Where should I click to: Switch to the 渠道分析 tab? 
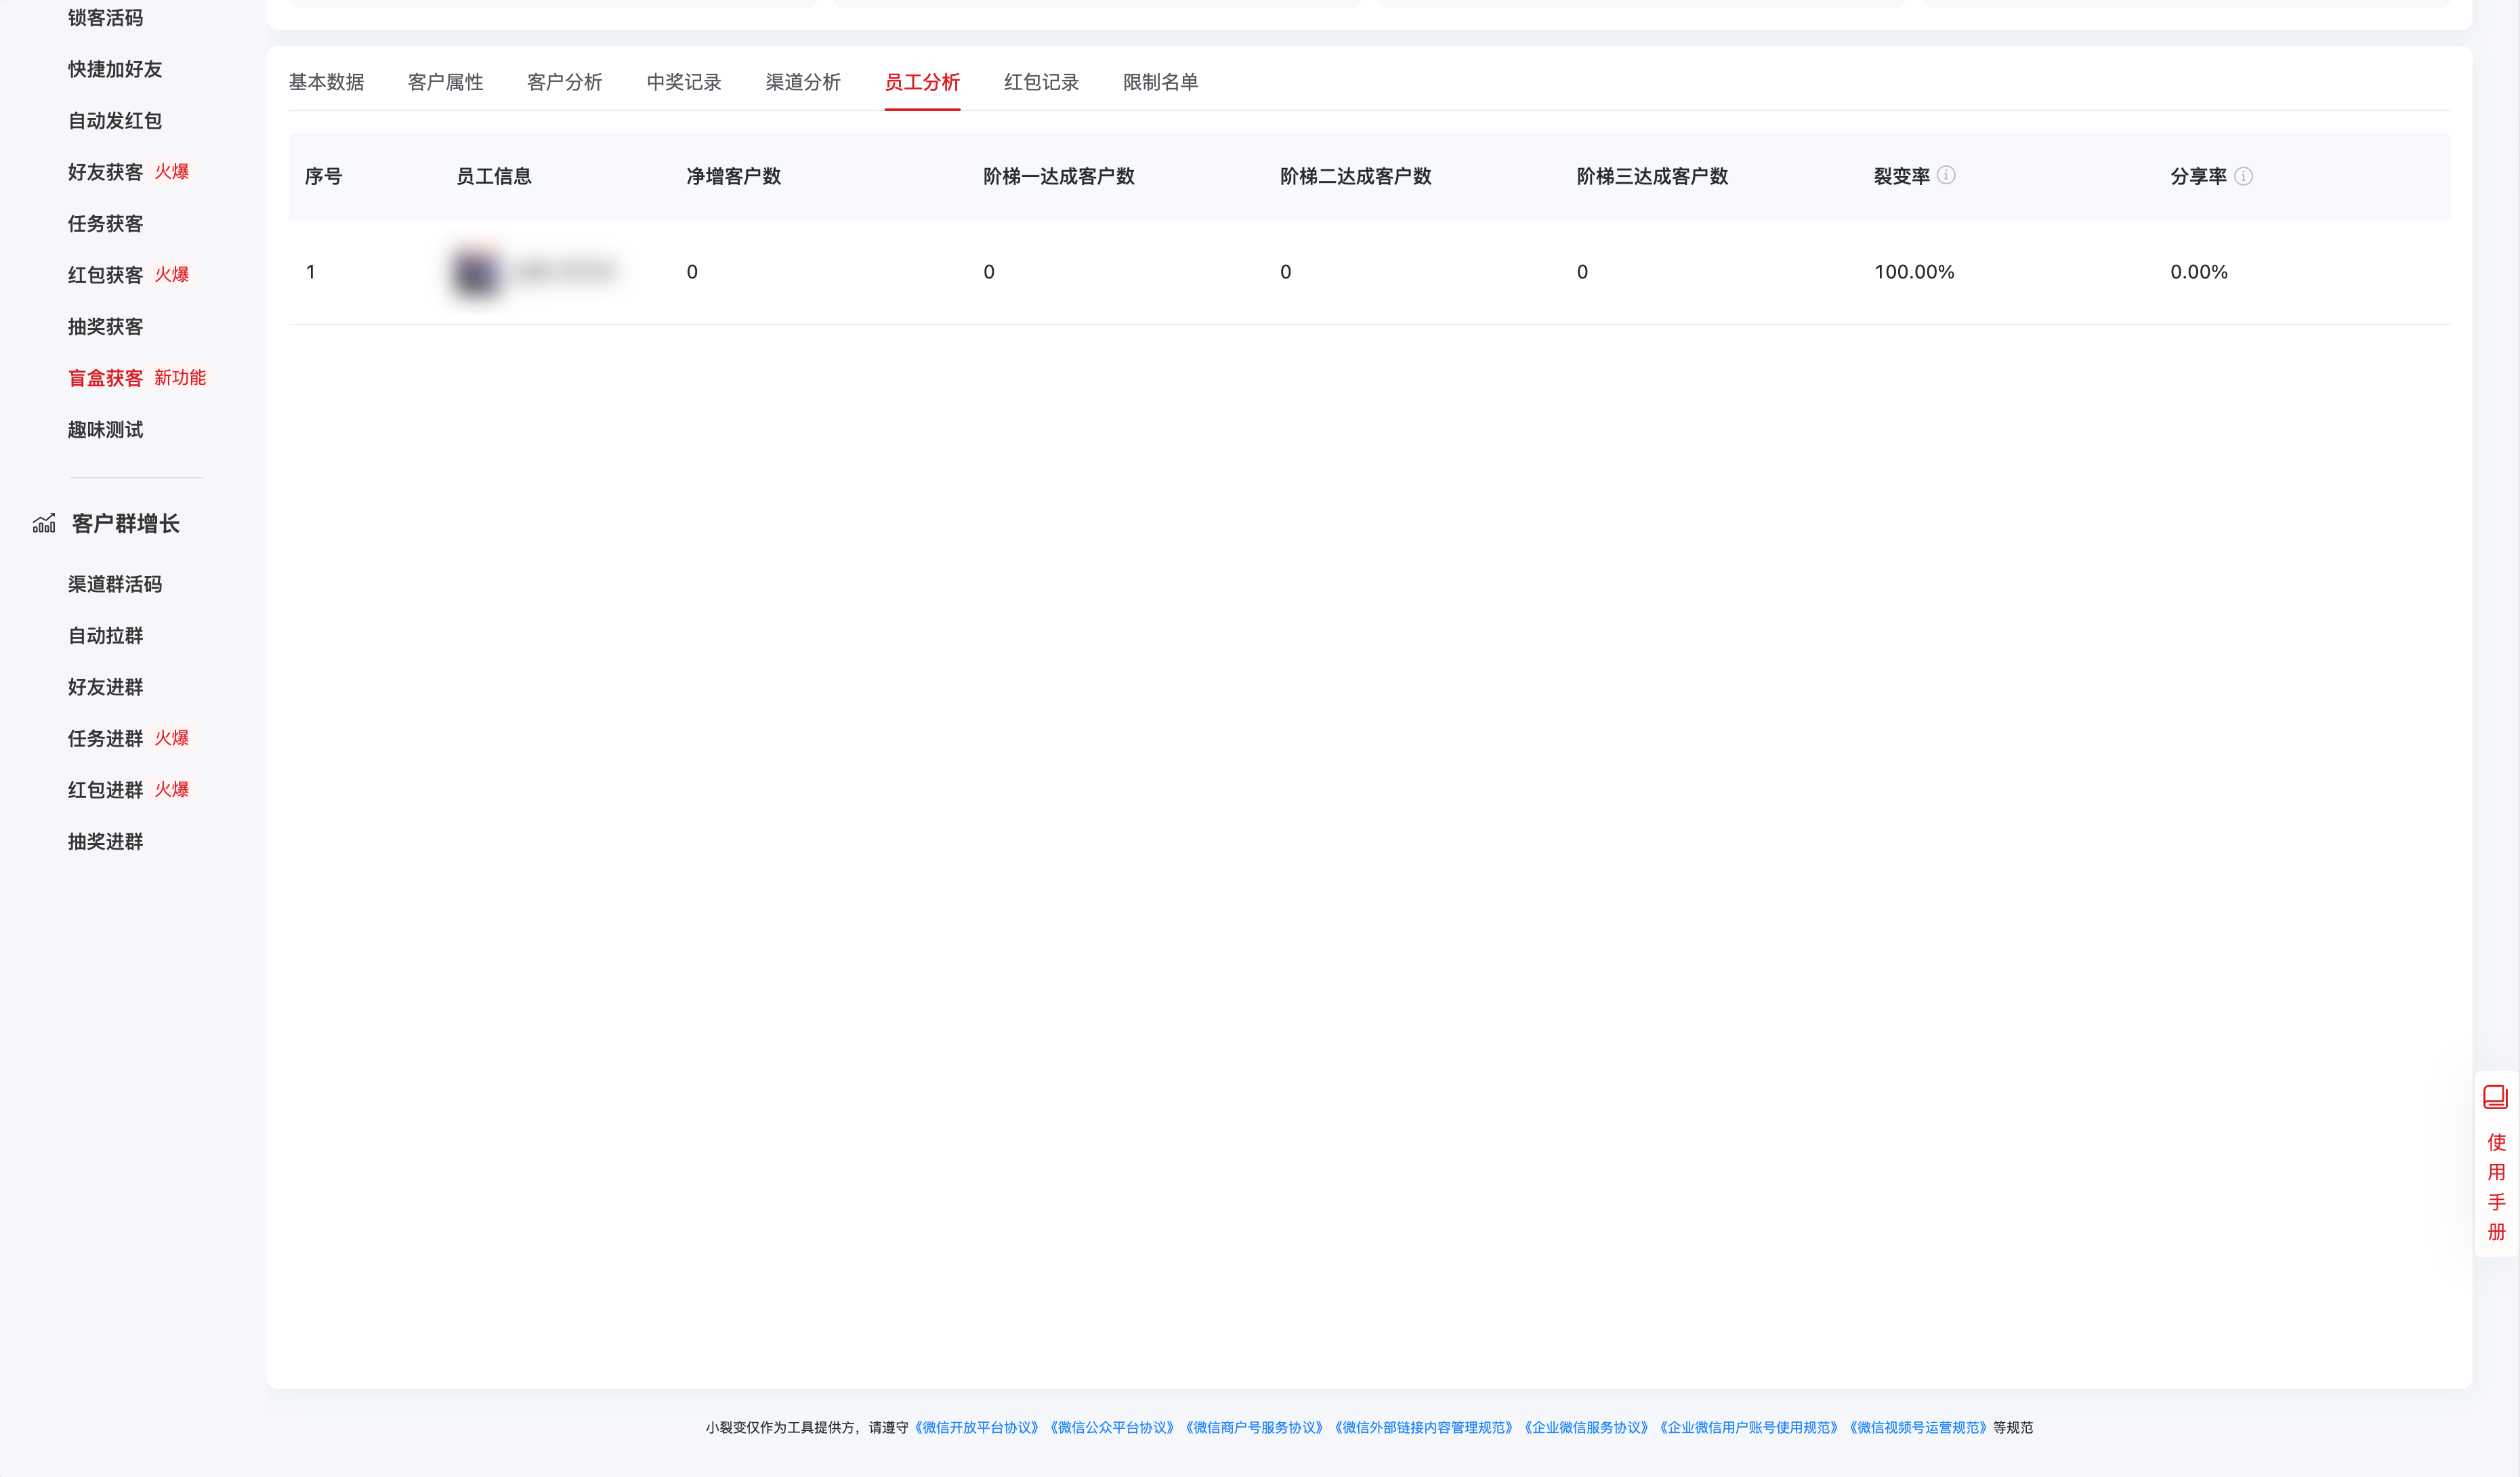pos(803,82)
